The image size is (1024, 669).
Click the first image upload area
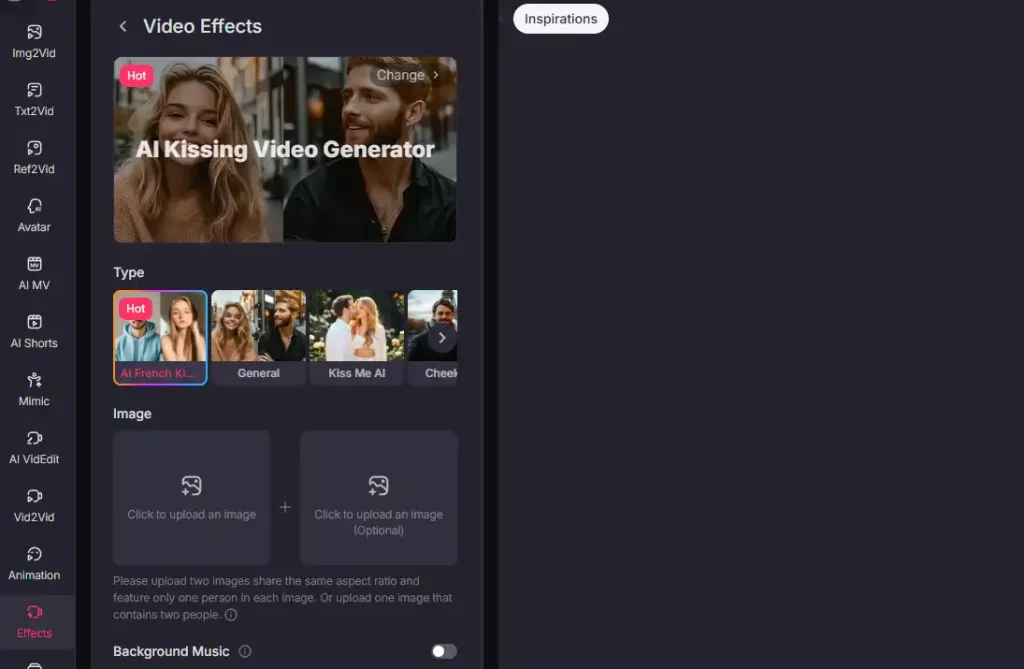tap(191, 497)
